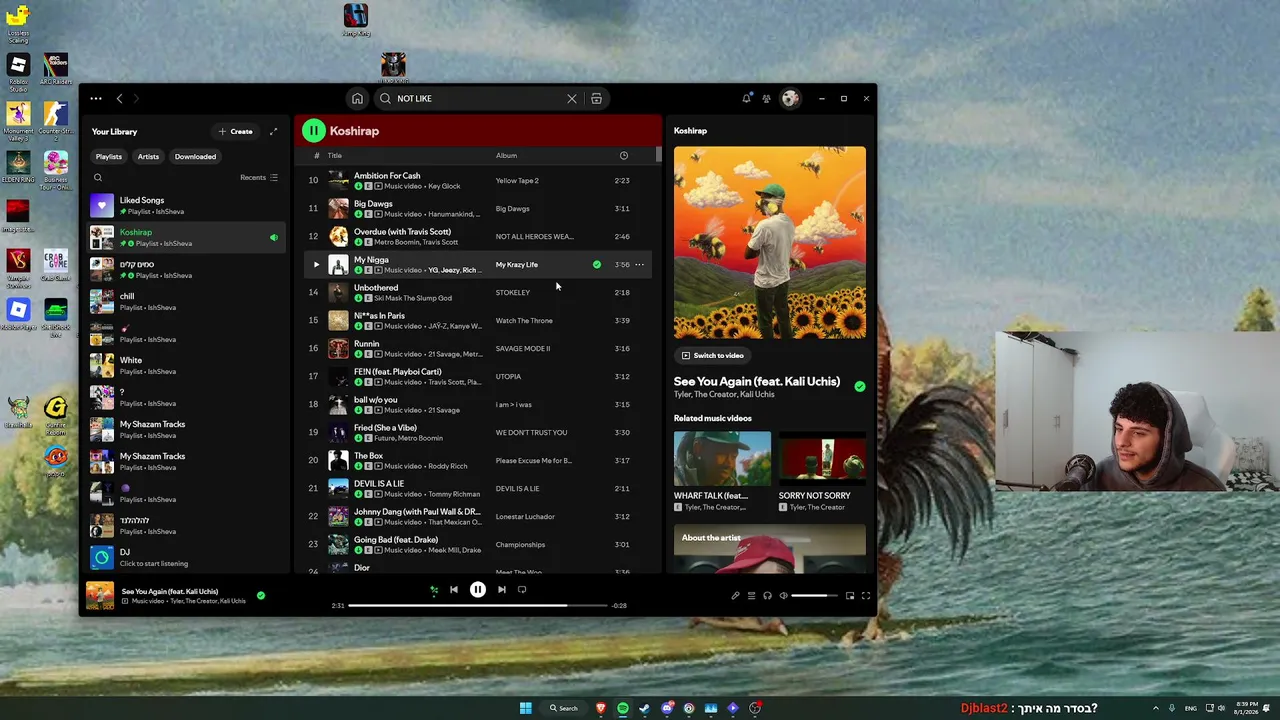
Task: Filter library by Playlists
Action: pyautogui.click(x=108, y=156)
